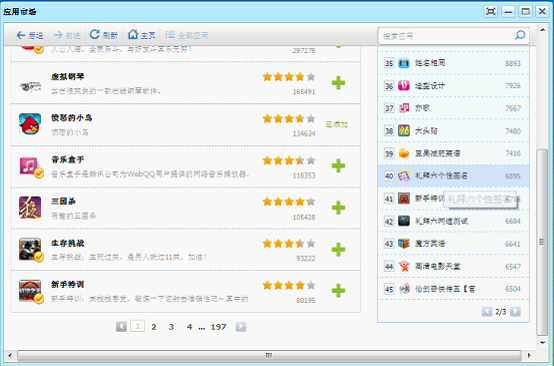Open rank 39 orange fruit icon
The height and width of the screenshot is (366, 554).
click(x=404, y=153)
